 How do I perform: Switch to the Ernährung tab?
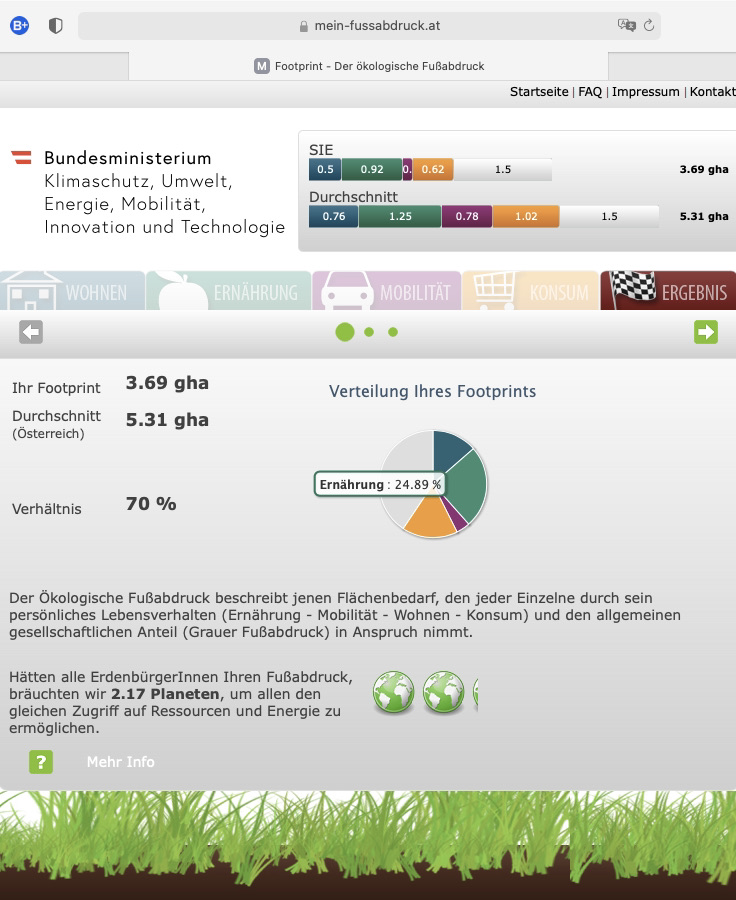(x=230, y=291)
